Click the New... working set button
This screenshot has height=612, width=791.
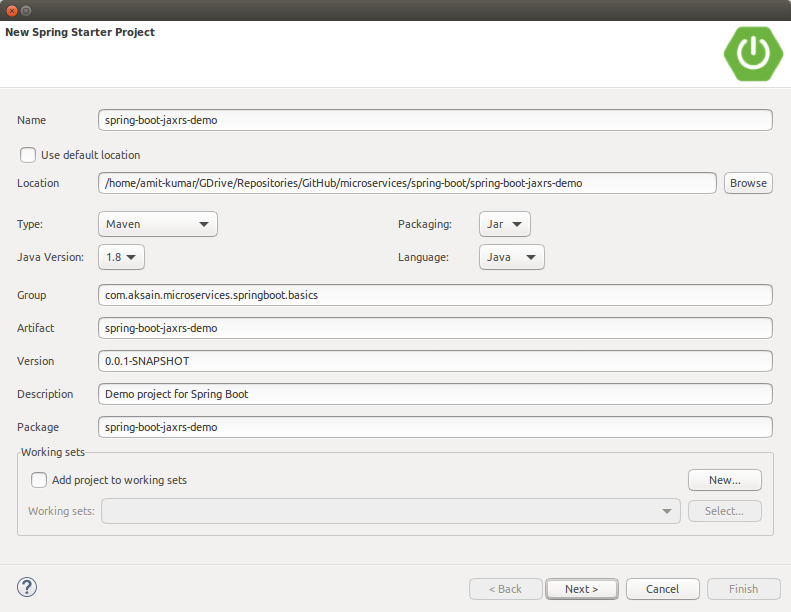pos(724,480)
